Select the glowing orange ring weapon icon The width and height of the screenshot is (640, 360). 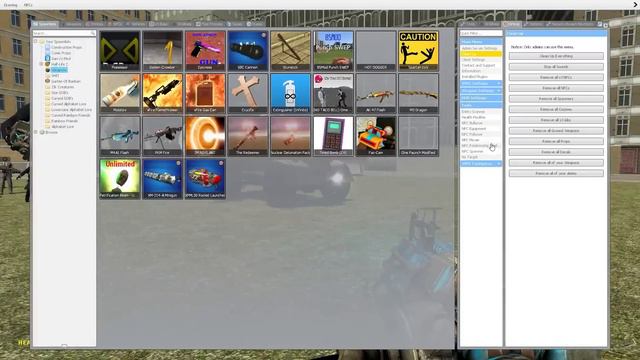click(x=205, y=136)
